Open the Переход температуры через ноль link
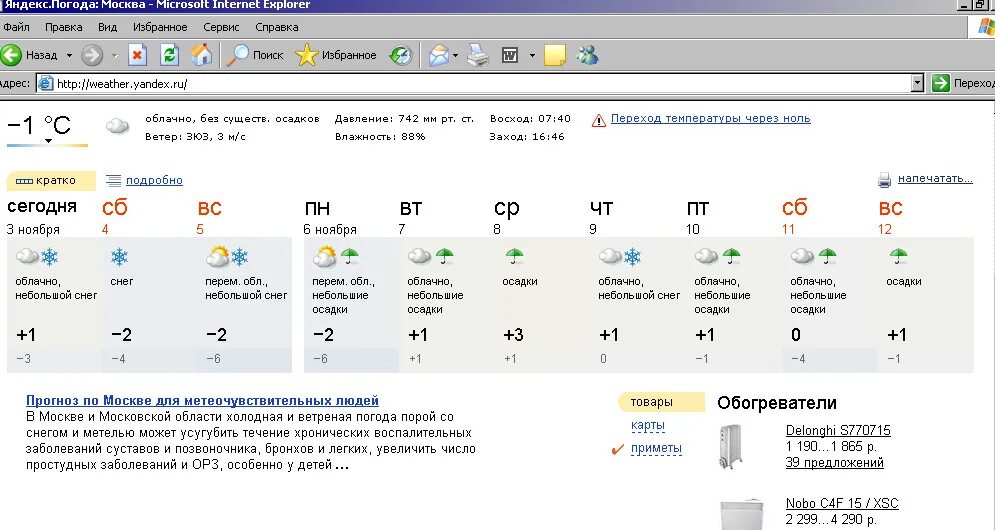The height and width of the screenshot is (530, 995). tap(711, 118)
